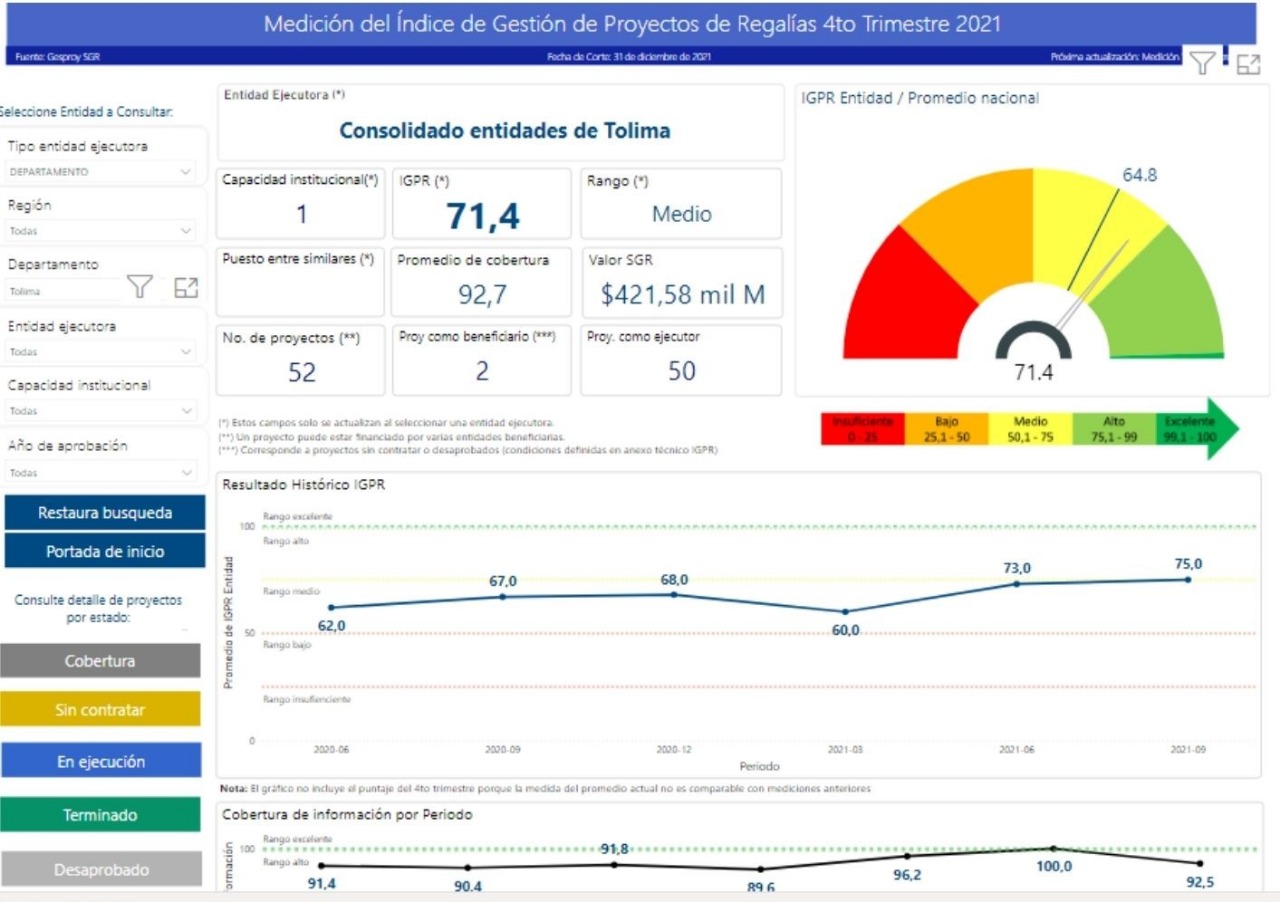This screenshot has width=1280, height=902.
Task: Open the Región dropdown
Action: pyautogui.click(x=186, y=231)
